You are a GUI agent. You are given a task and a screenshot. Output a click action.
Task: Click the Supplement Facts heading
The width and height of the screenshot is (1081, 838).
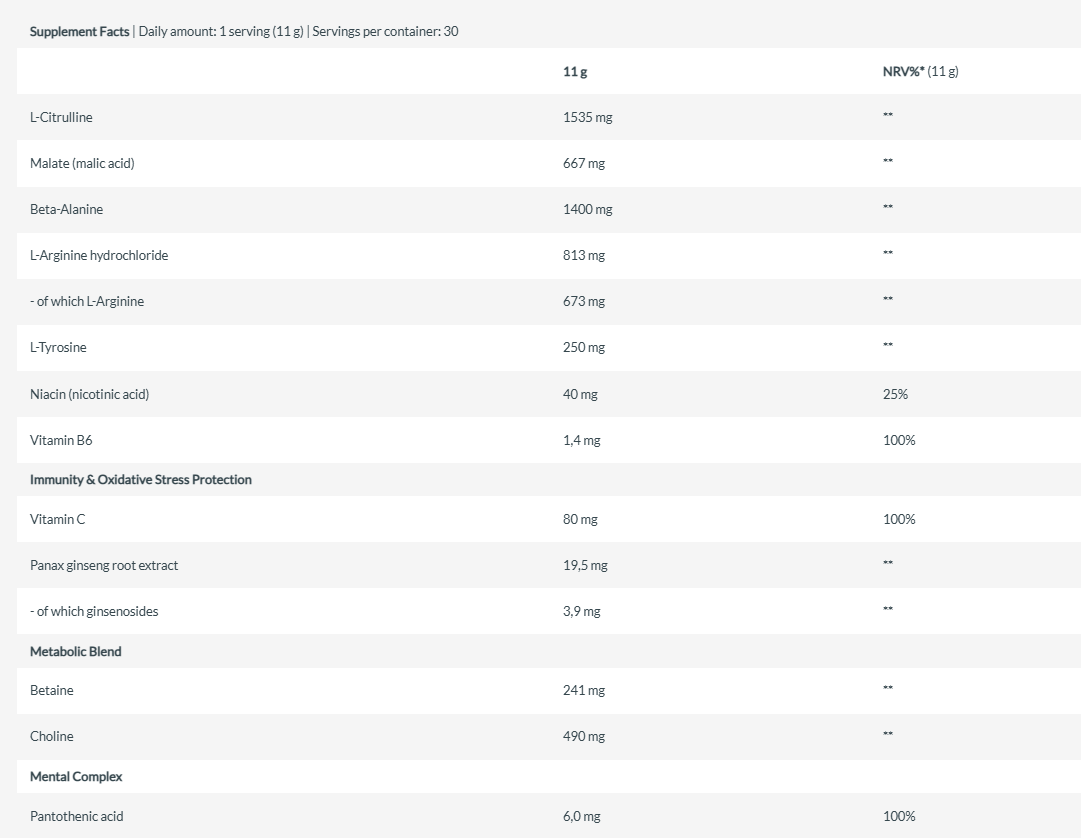coord(79,31)
